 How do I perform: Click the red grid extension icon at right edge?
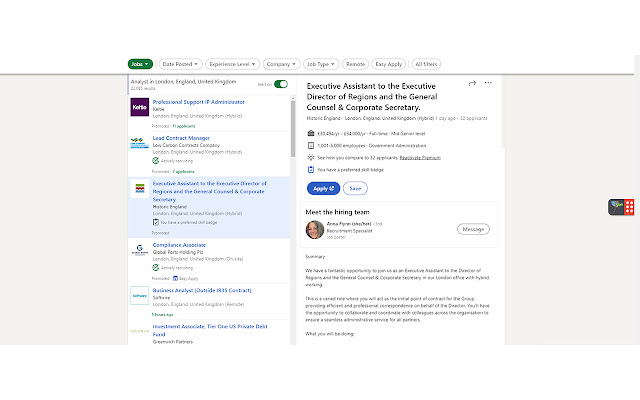pyautogui.click(x=629, y=207)
